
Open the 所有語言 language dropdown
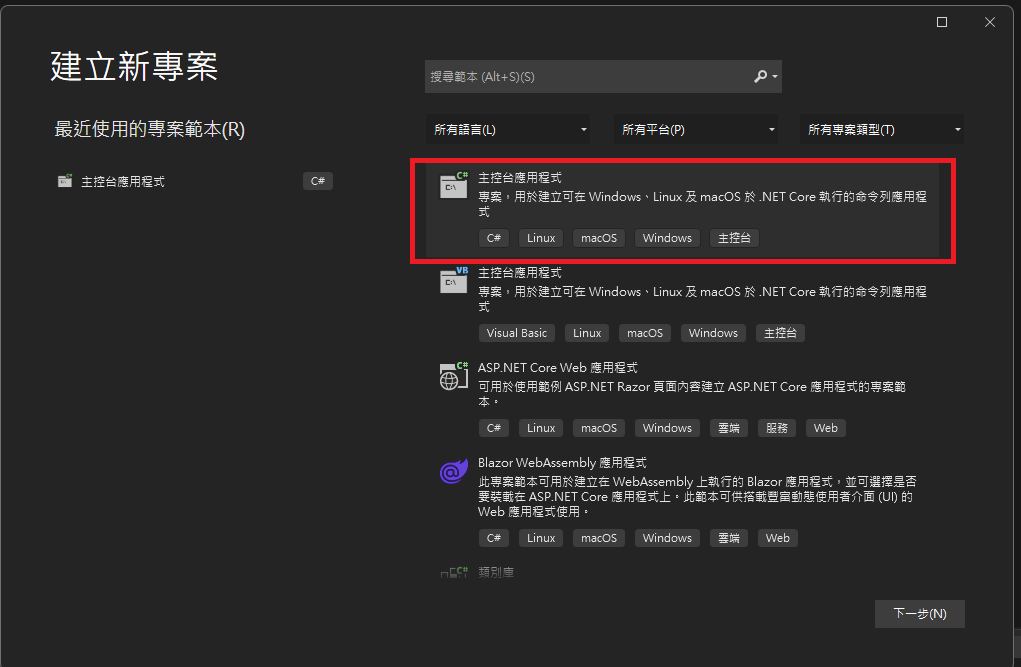pyautogui.click(x=507, y=130)
